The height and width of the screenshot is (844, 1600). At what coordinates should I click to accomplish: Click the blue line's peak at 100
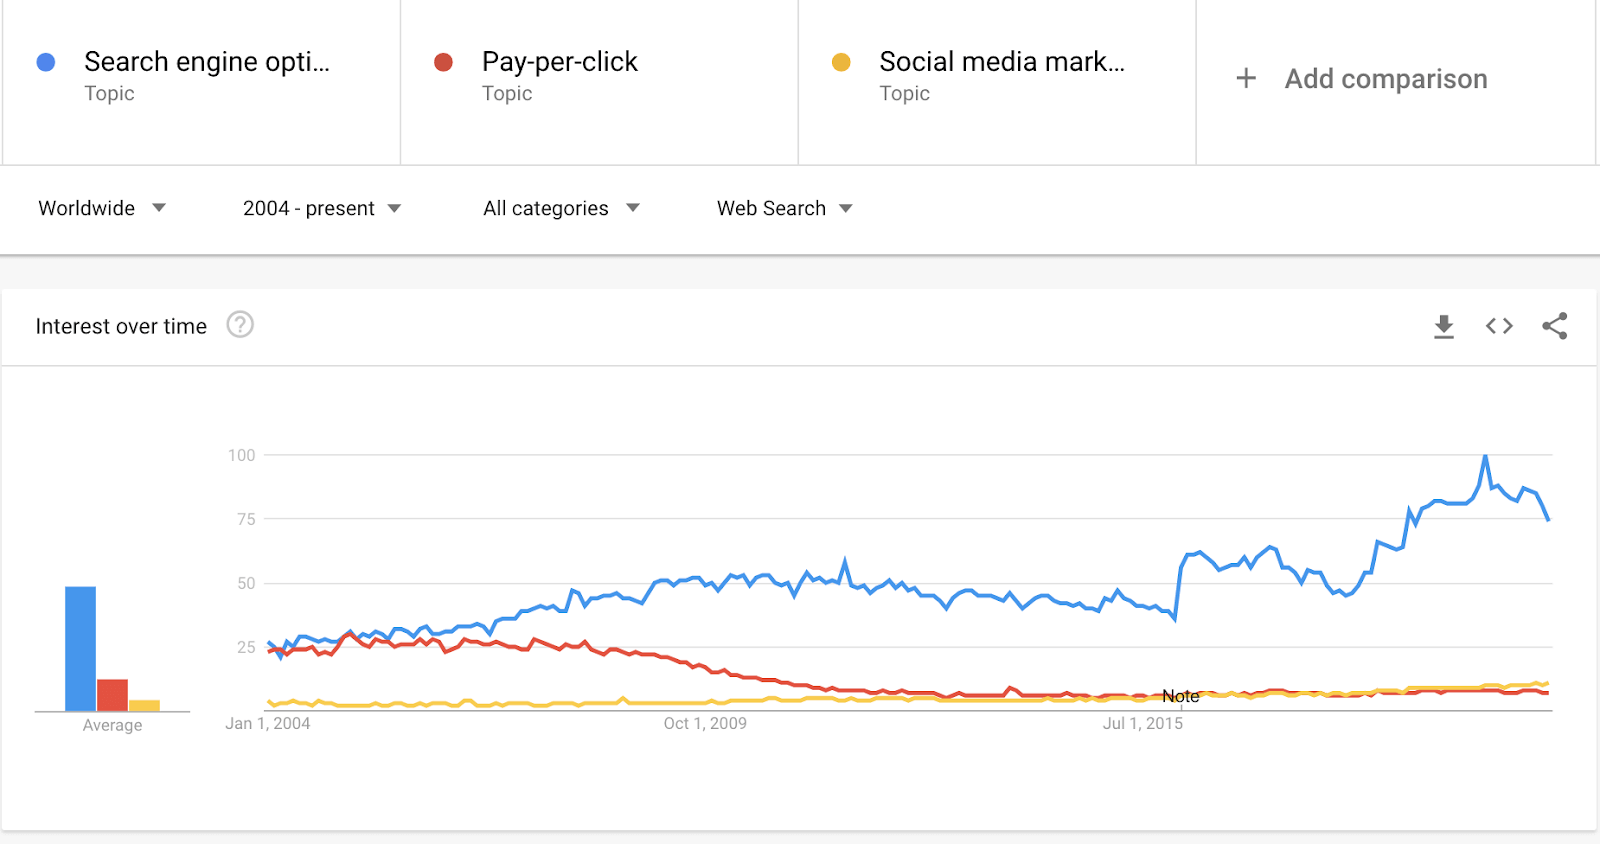[x=1485, y=457]
